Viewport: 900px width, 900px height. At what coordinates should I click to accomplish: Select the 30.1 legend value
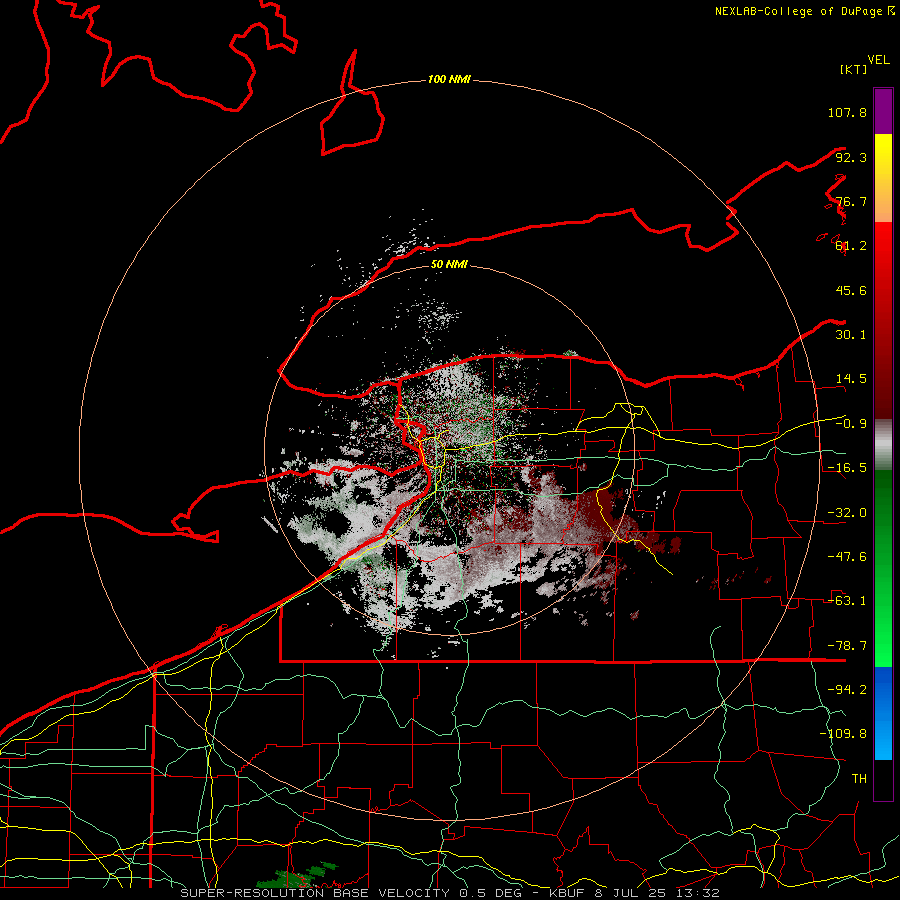click(x=851, y=335)
